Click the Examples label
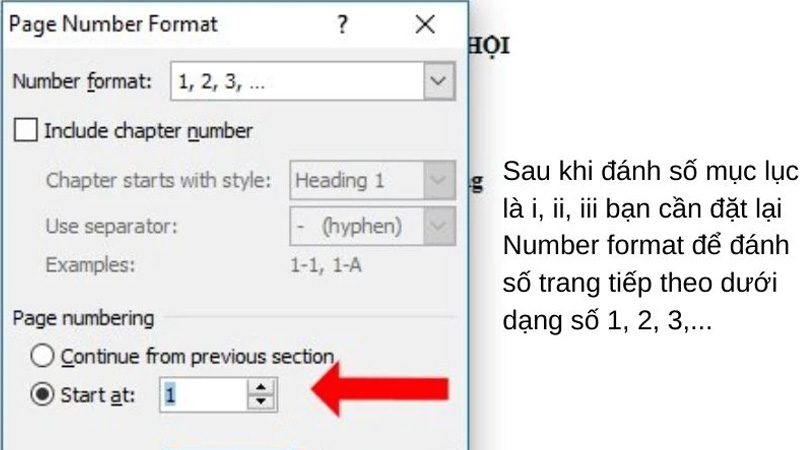This screenshot has height=450, width=800. coord(90,265)
